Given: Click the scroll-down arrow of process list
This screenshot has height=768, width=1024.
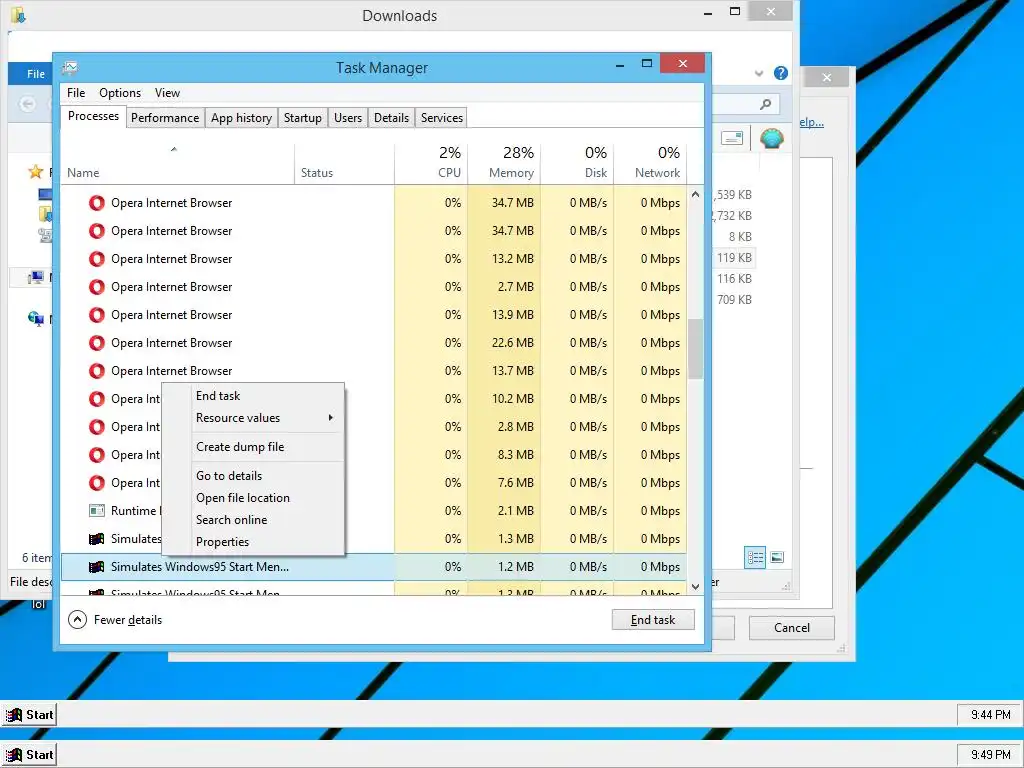Looking at the screenshot, I should tap(696, 586).
